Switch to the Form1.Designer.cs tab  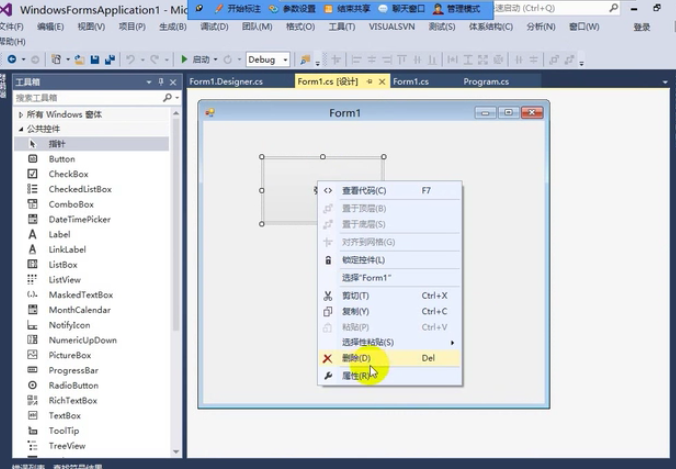click(226, 82)
